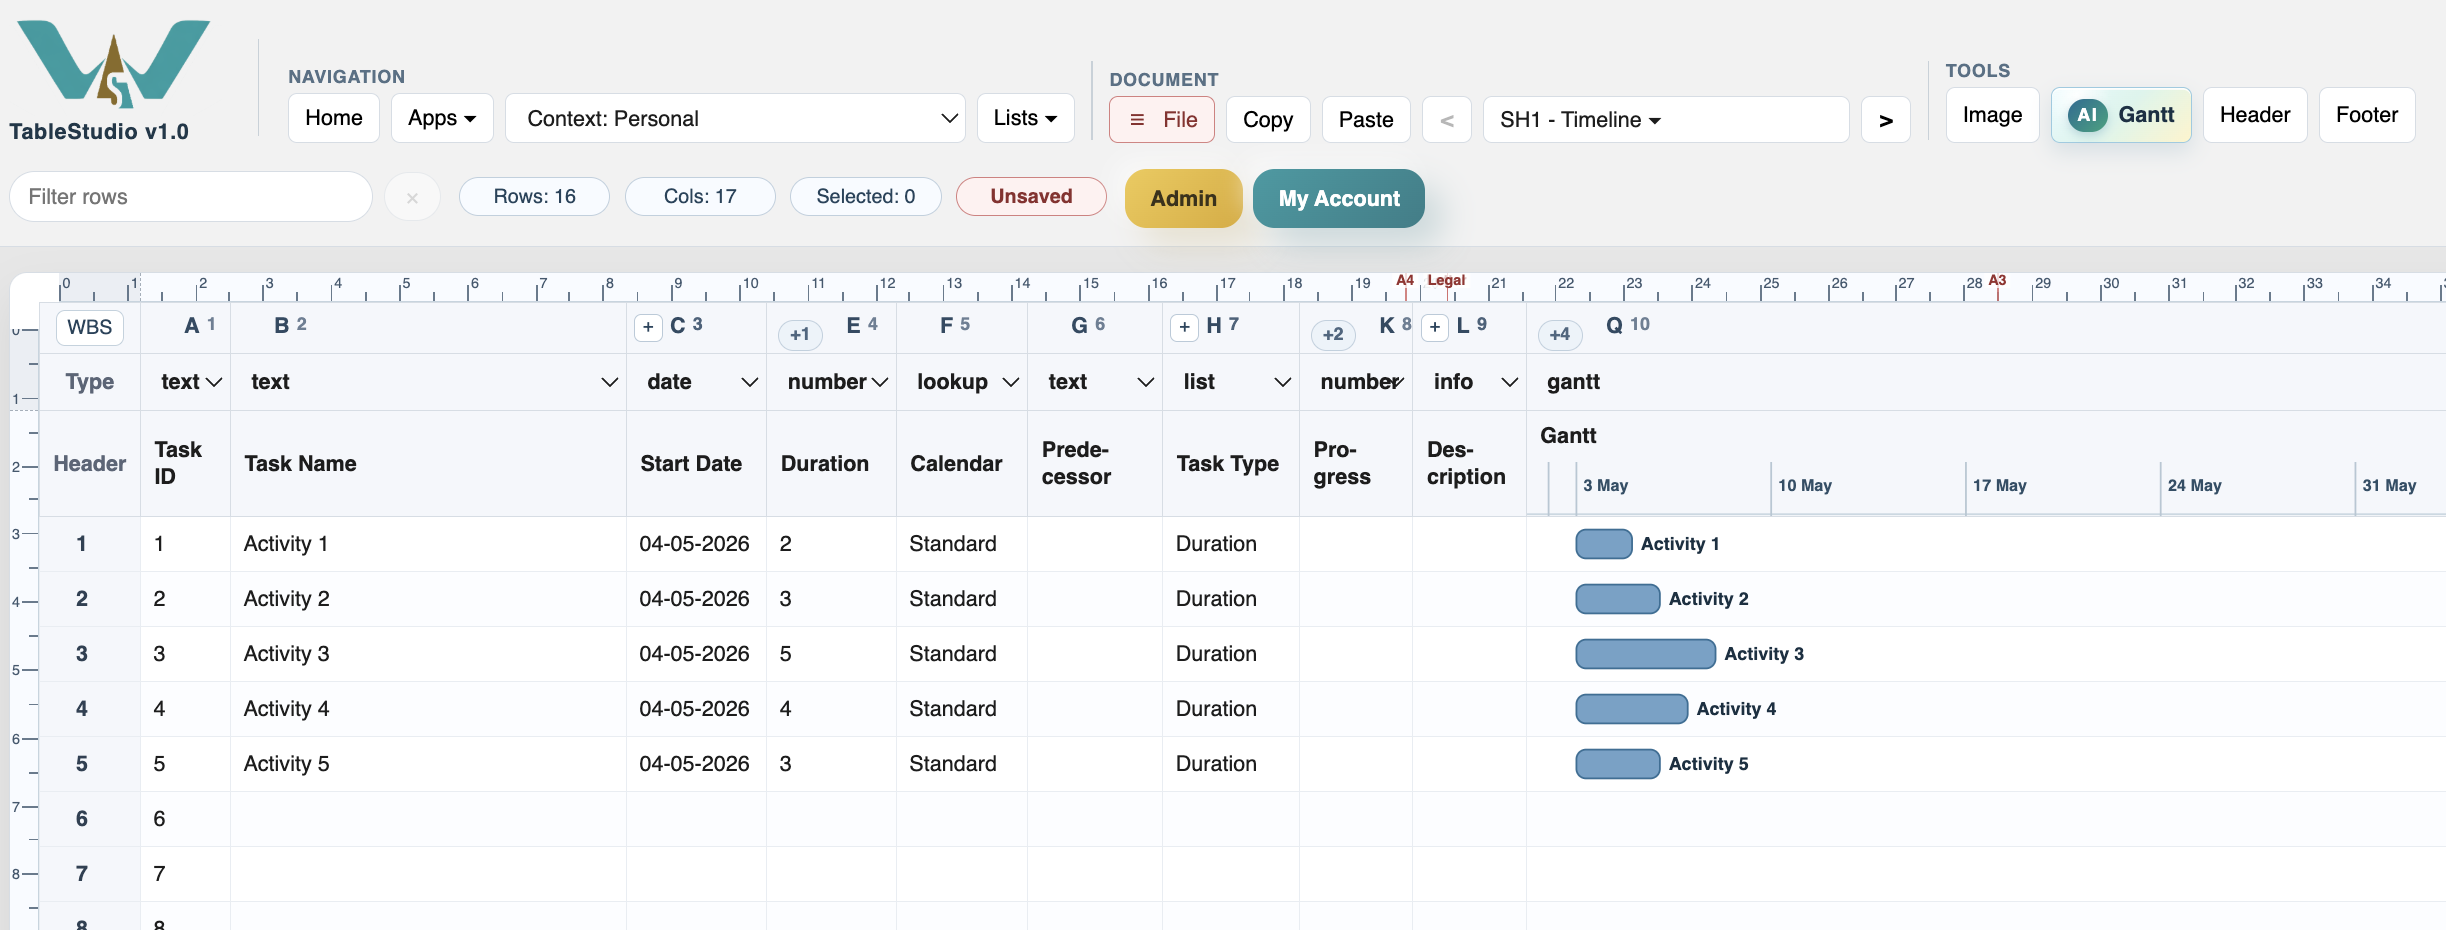Click the Calendar cell 'Standard' for Activity 2
Screen dimensions: 2446x930
[x=962, y=599]
